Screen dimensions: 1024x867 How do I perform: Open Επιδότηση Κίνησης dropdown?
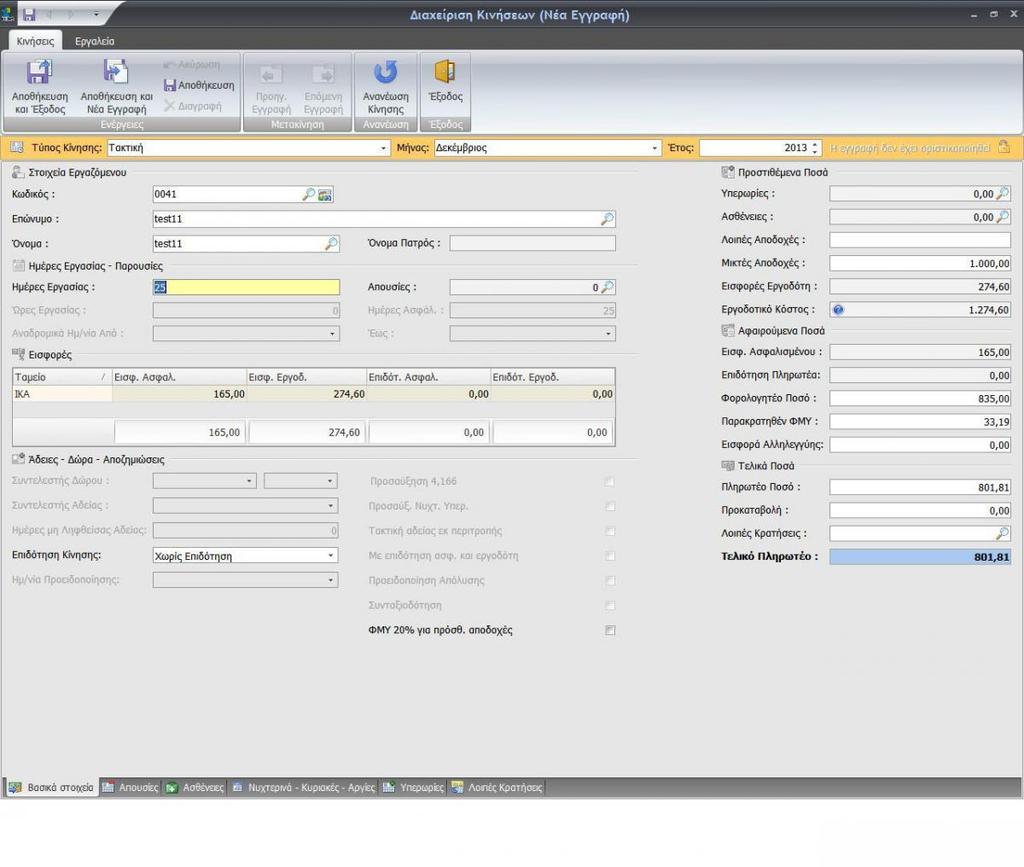click(x=330, y=556)
